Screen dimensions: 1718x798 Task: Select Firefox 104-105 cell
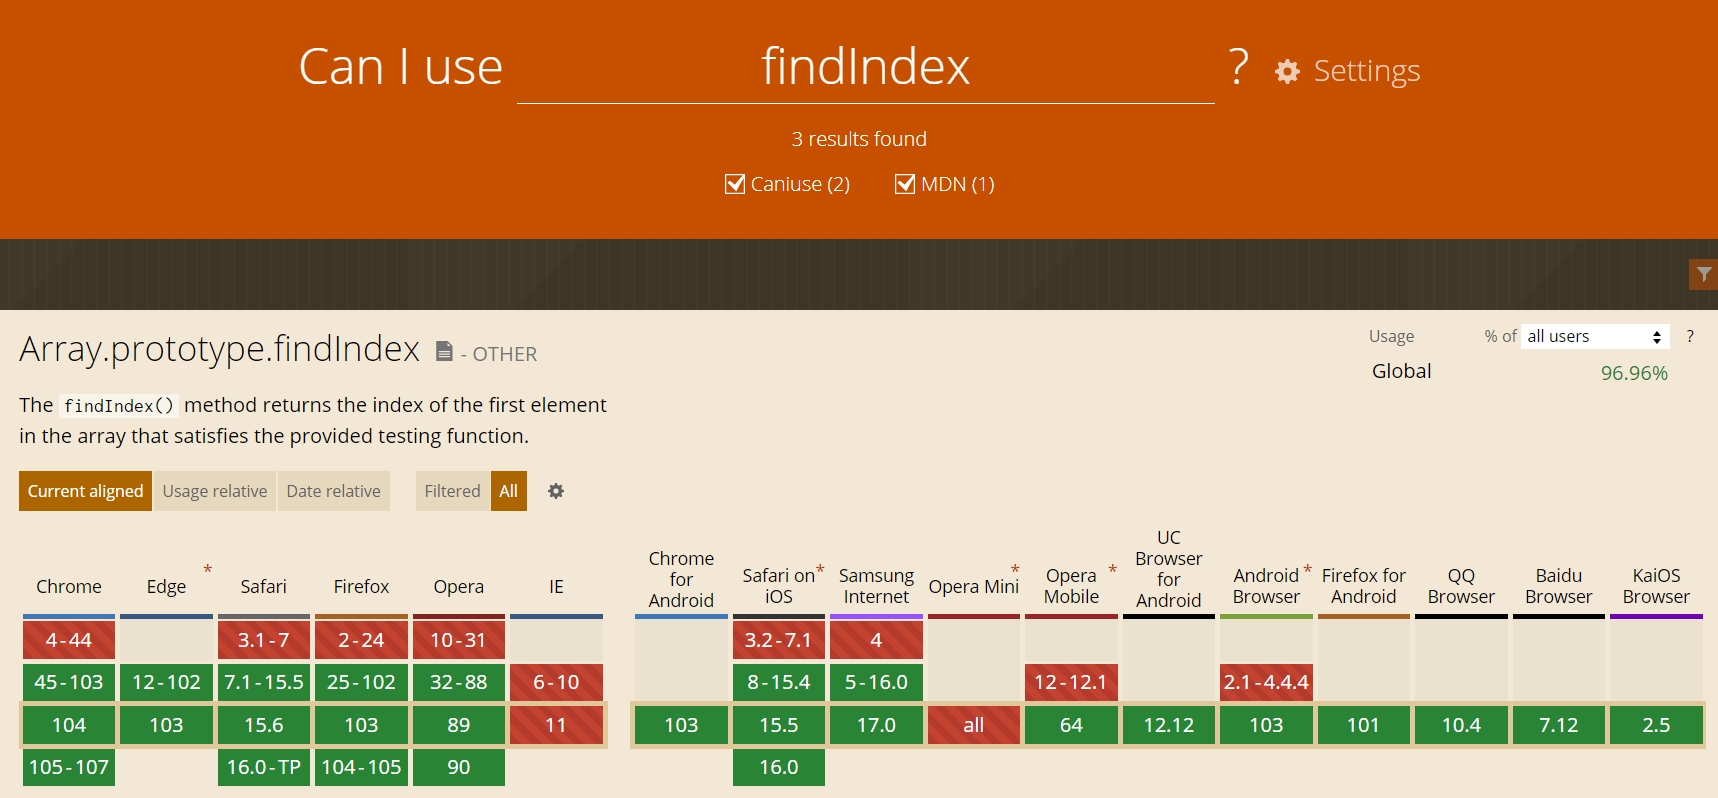[x=361, y=767]
